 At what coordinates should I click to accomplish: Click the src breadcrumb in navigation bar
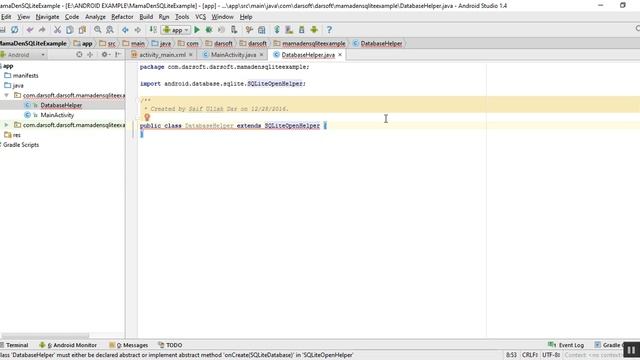click(x=107, y=43)
